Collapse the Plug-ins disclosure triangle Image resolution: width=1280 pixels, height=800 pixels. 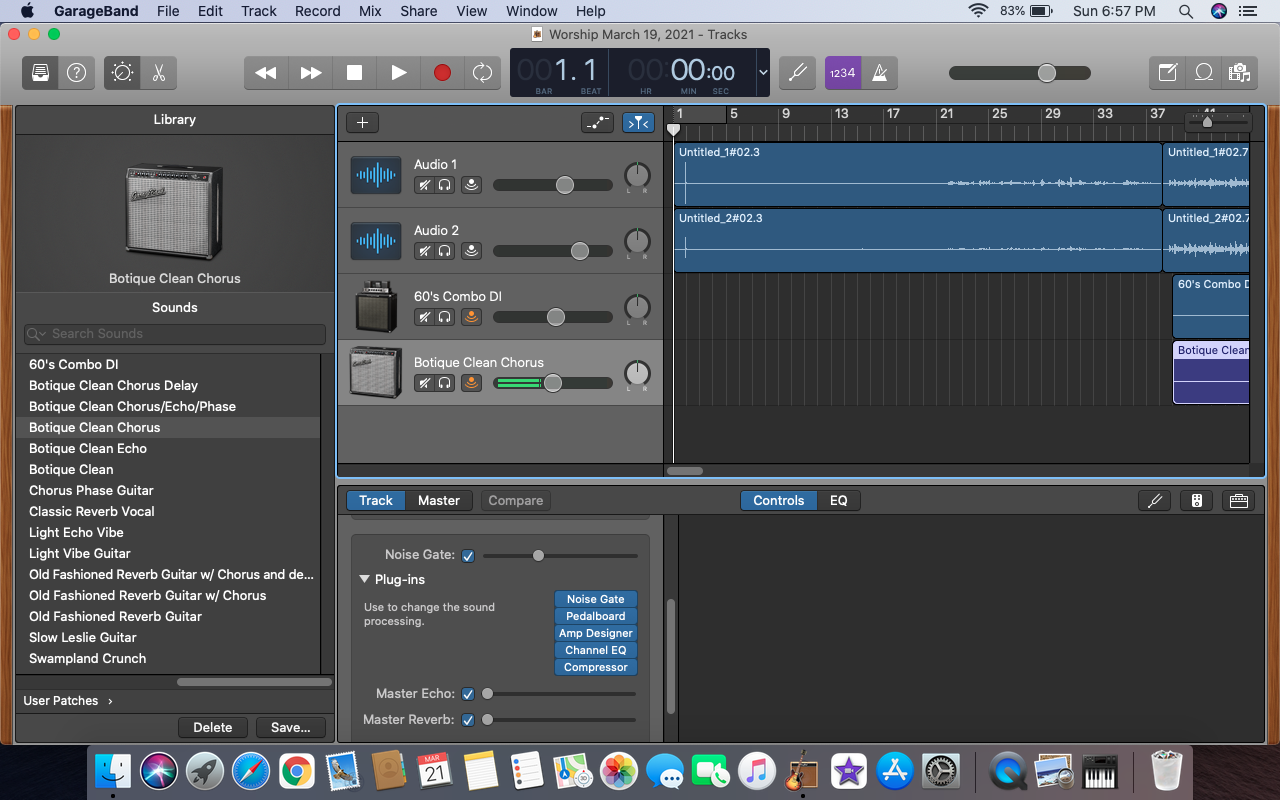(x=365, y=580)
